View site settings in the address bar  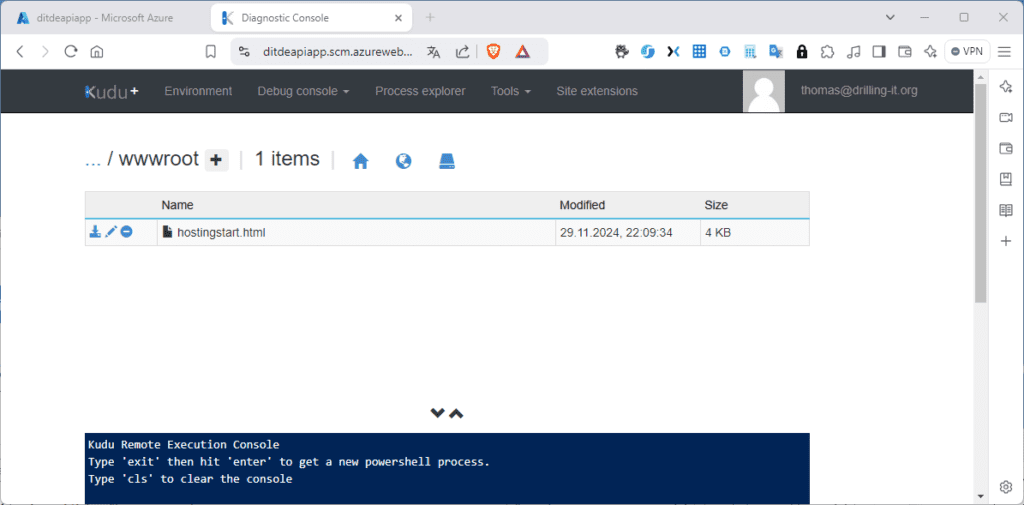click(x=244, y=52)
